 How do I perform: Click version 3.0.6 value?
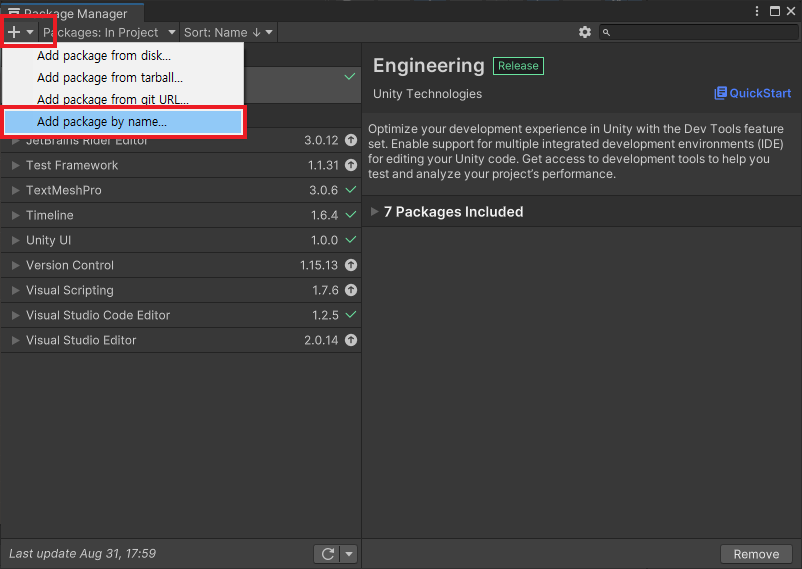[323, 190]
